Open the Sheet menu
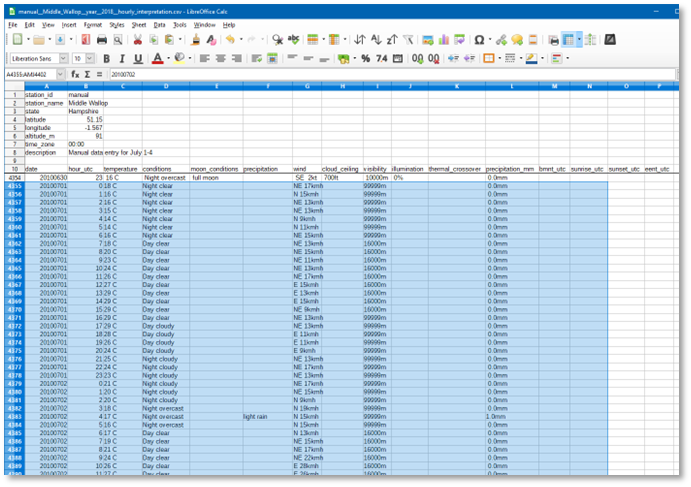Image resolution: width=691 pixels, height=487 pixels. click(x=138, y=24)
